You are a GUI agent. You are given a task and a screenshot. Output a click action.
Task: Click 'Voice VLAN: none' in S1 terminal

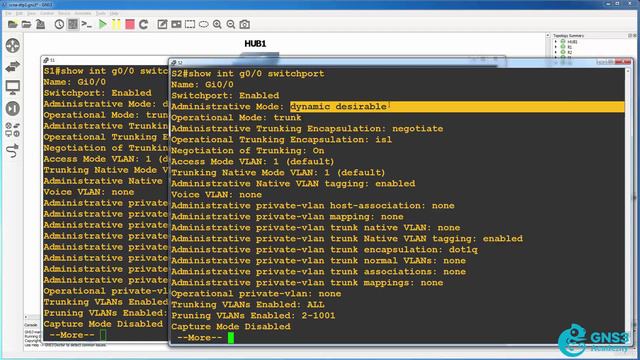[x=89, y=192]
